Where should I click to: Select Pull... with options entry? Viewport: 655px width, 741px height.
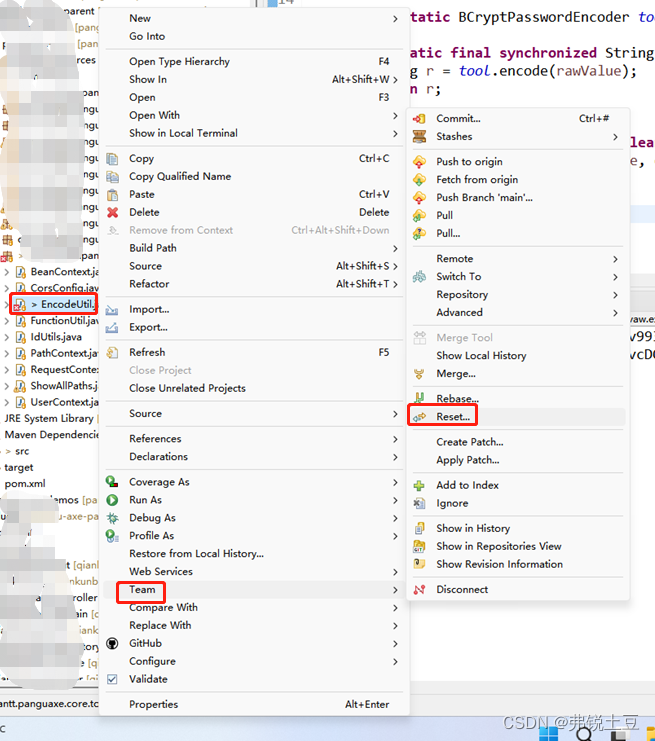click(518, 233)
